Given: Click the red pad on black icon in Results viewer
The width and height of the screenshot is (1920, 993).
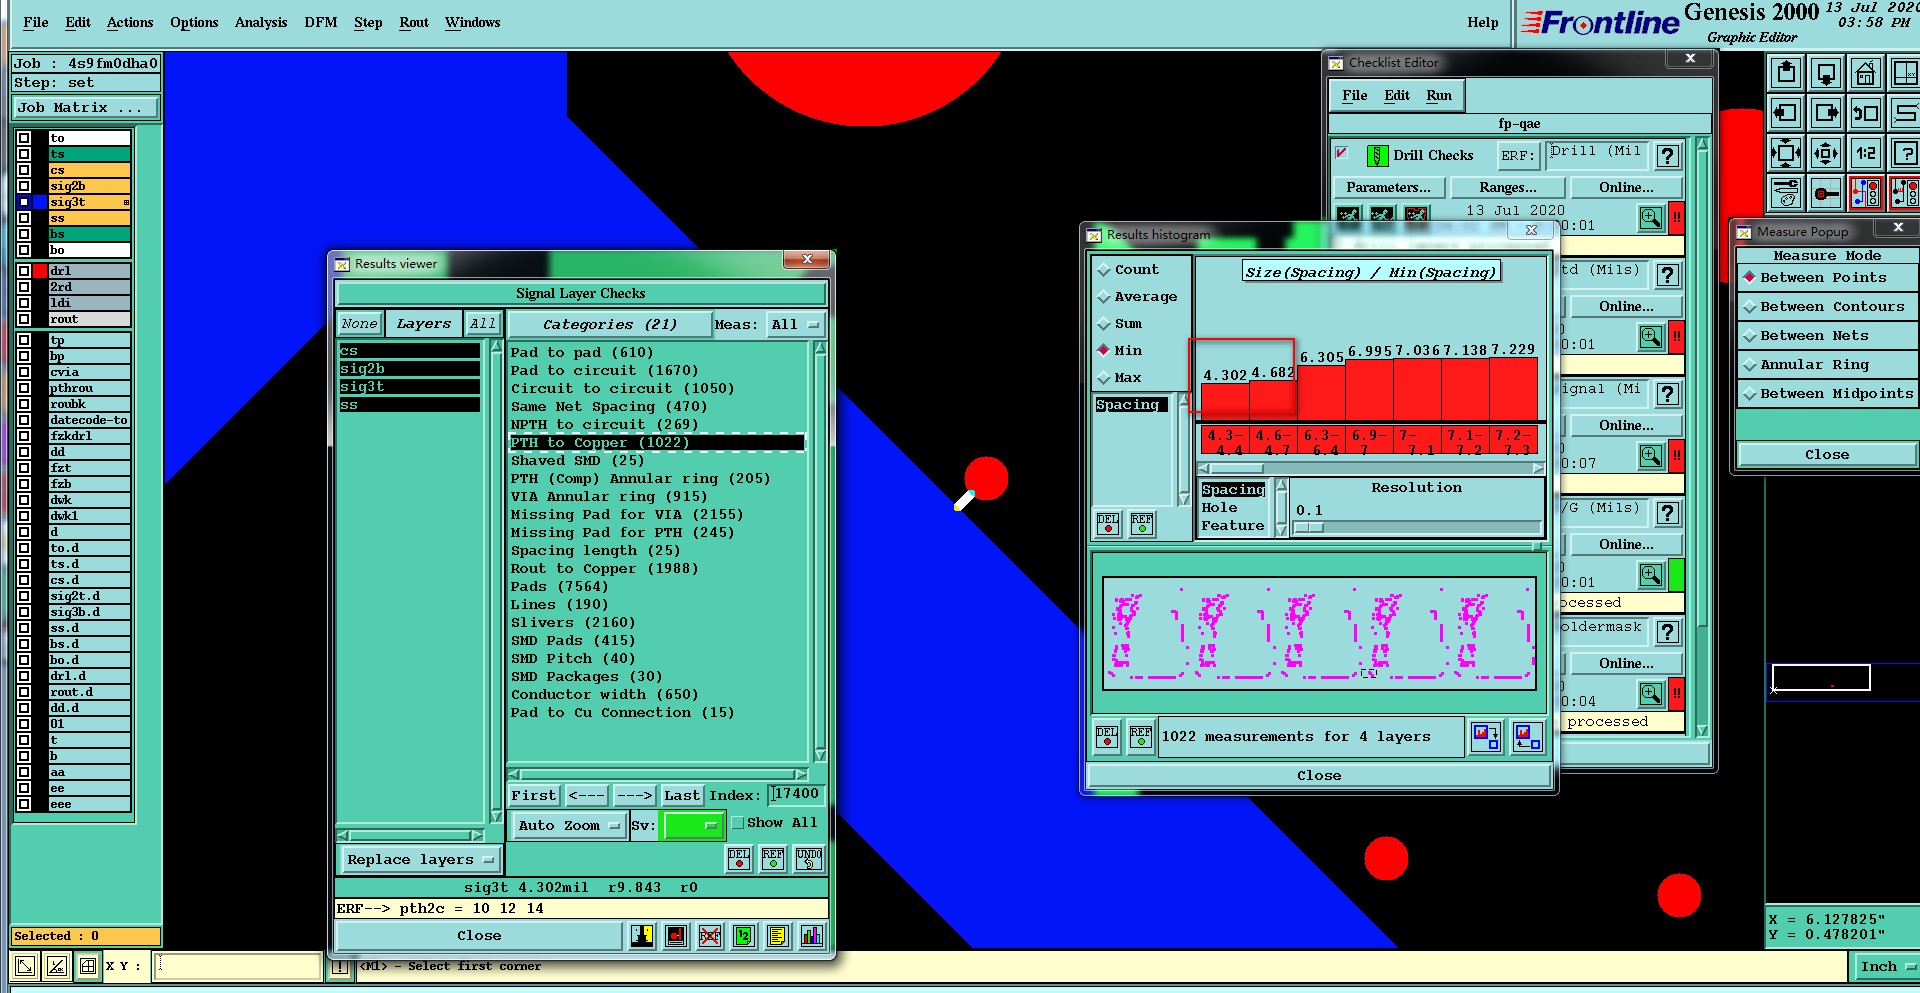Looking at the screenshot, I should [x=676, y=936].
